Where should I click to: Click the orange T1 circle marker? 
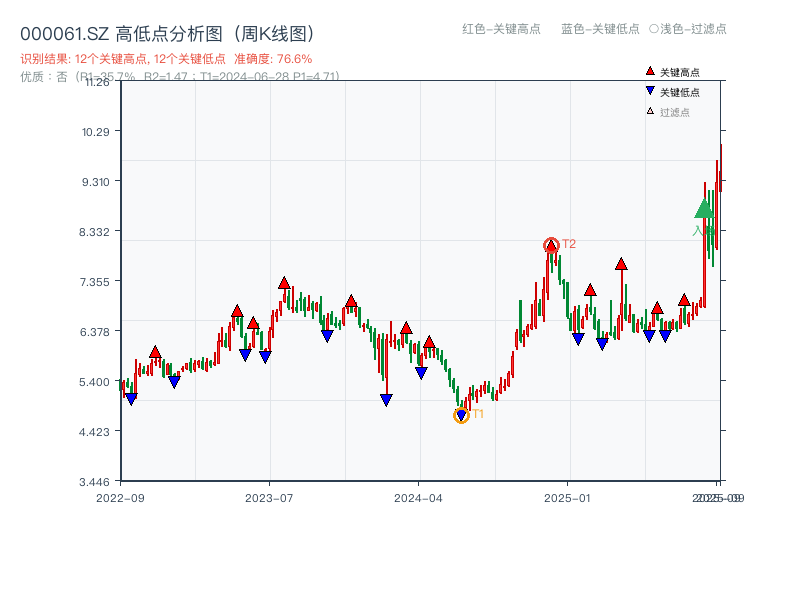(x=461, y=416)
